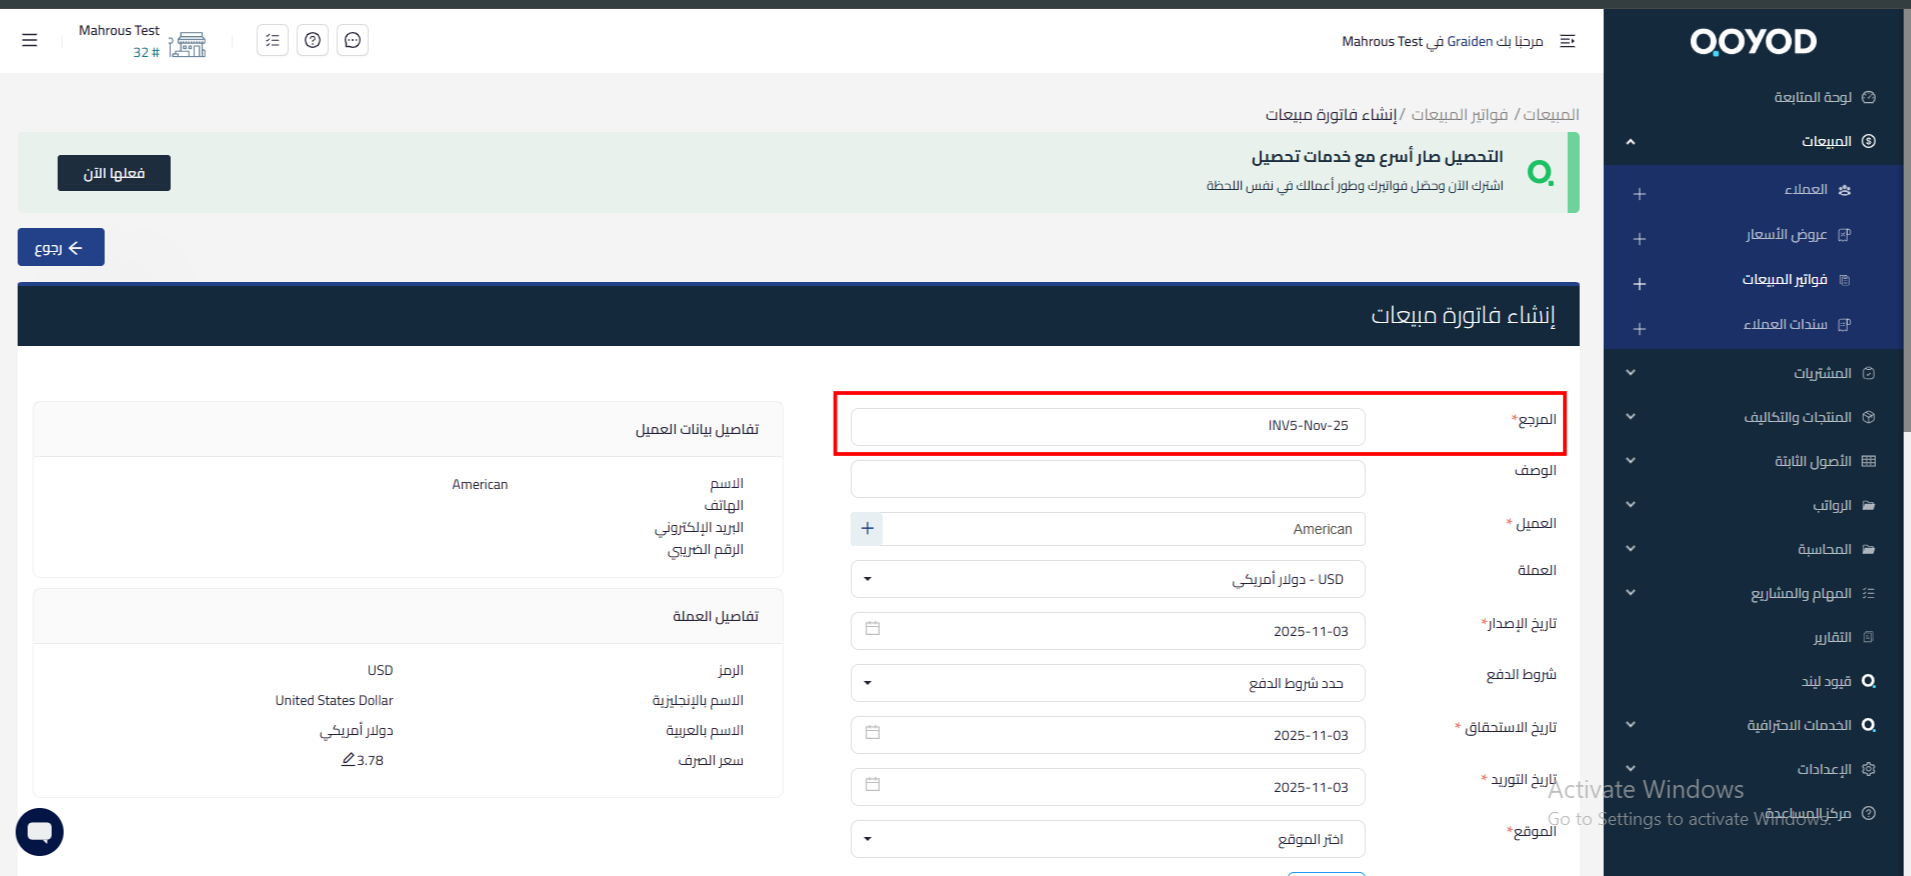Click the store building icon by Mahrous Test
This screenshot has height=876, width=1911.
[x=187, y=44]
